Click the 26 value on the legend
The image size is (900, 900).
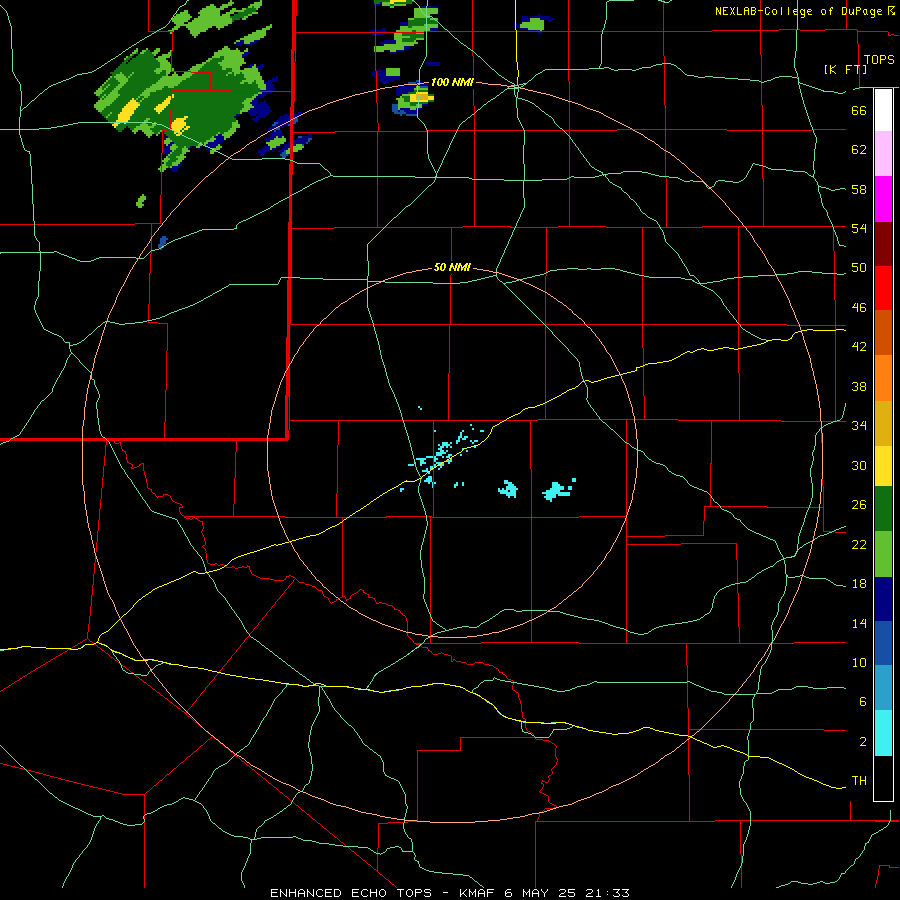point(859,505)
